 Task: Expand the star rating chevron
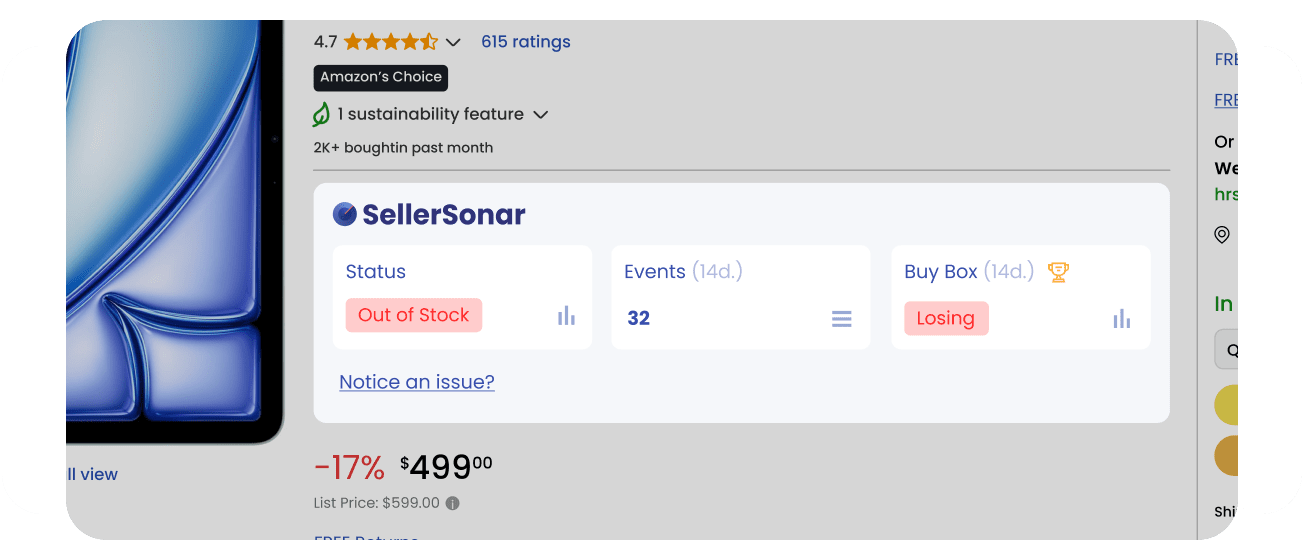coord(453,42)
